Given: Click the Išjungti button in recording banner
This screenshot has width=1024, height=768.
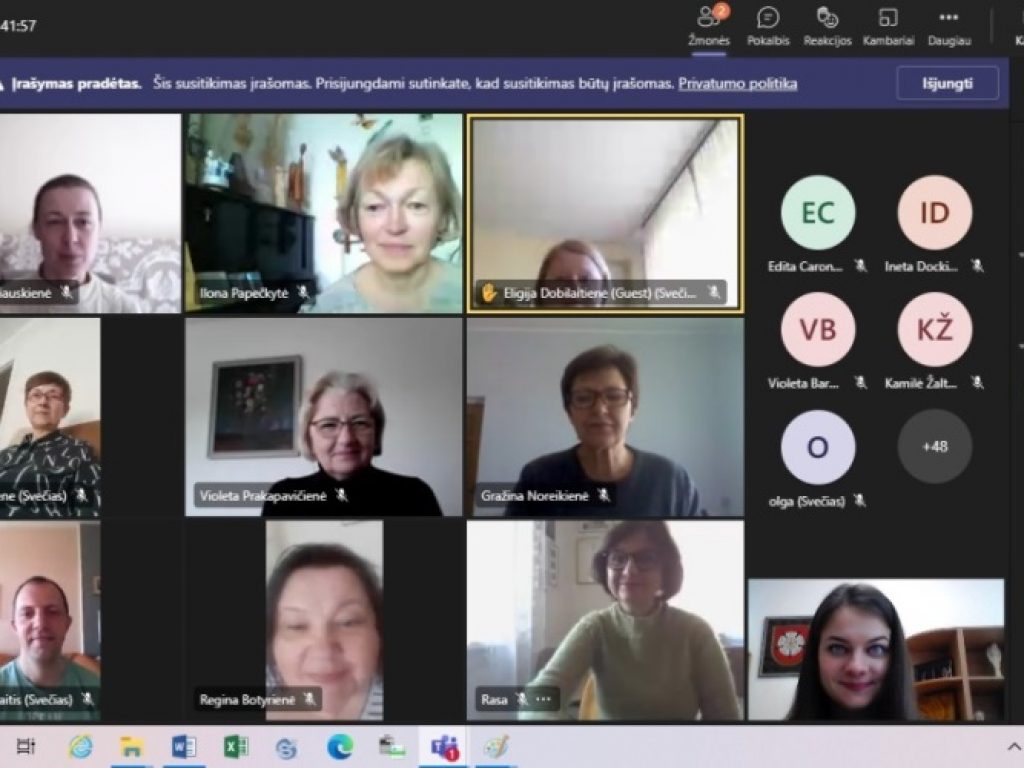Looking at the screenshot, I should tap(948, 83).
